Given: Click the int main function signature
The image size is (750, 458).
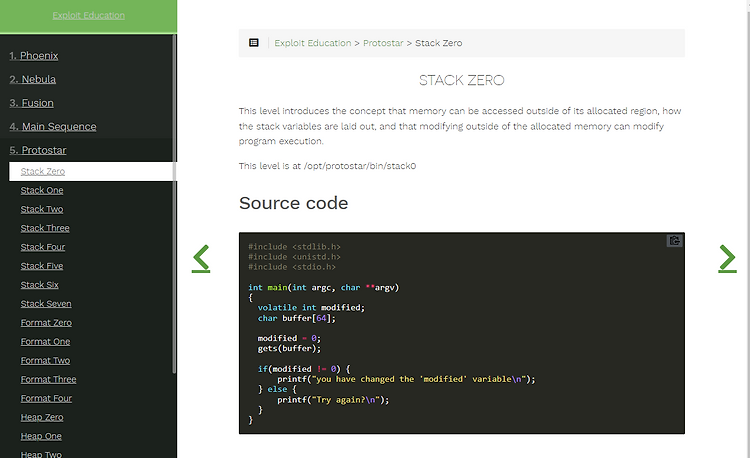Looking at the screenshot, I should coord(323,288).
